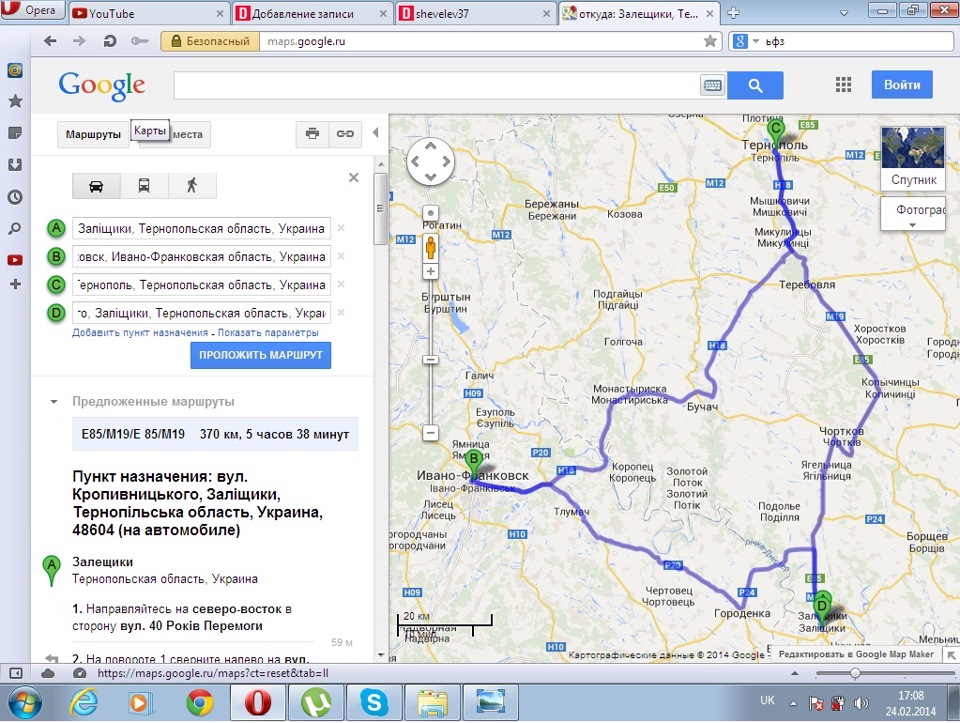Screen dimensions: 960x723
Task: Select the walking travel mode
Action: [x=192, y=186]
